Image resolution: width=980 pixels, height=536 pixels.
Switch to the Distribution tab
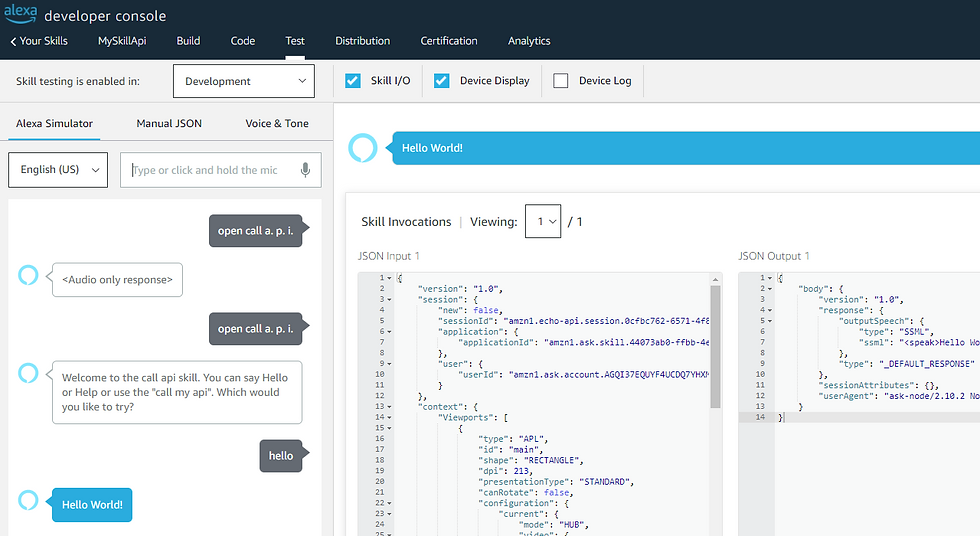click(362, 41)
